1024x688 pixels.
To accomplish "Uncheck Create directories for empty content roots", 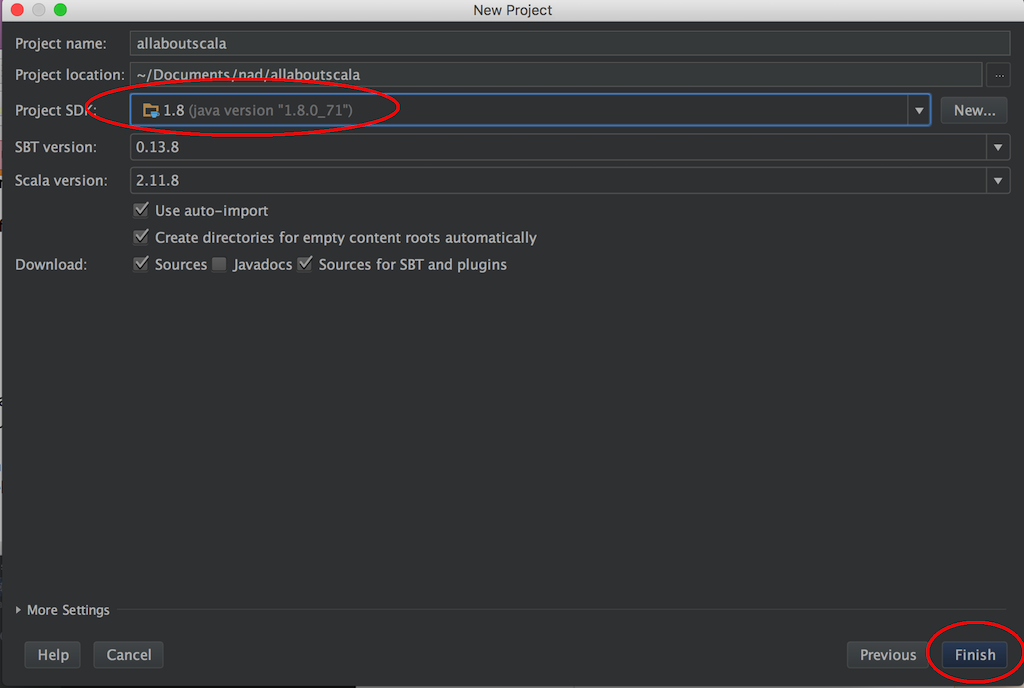I will tap(140, 236).
